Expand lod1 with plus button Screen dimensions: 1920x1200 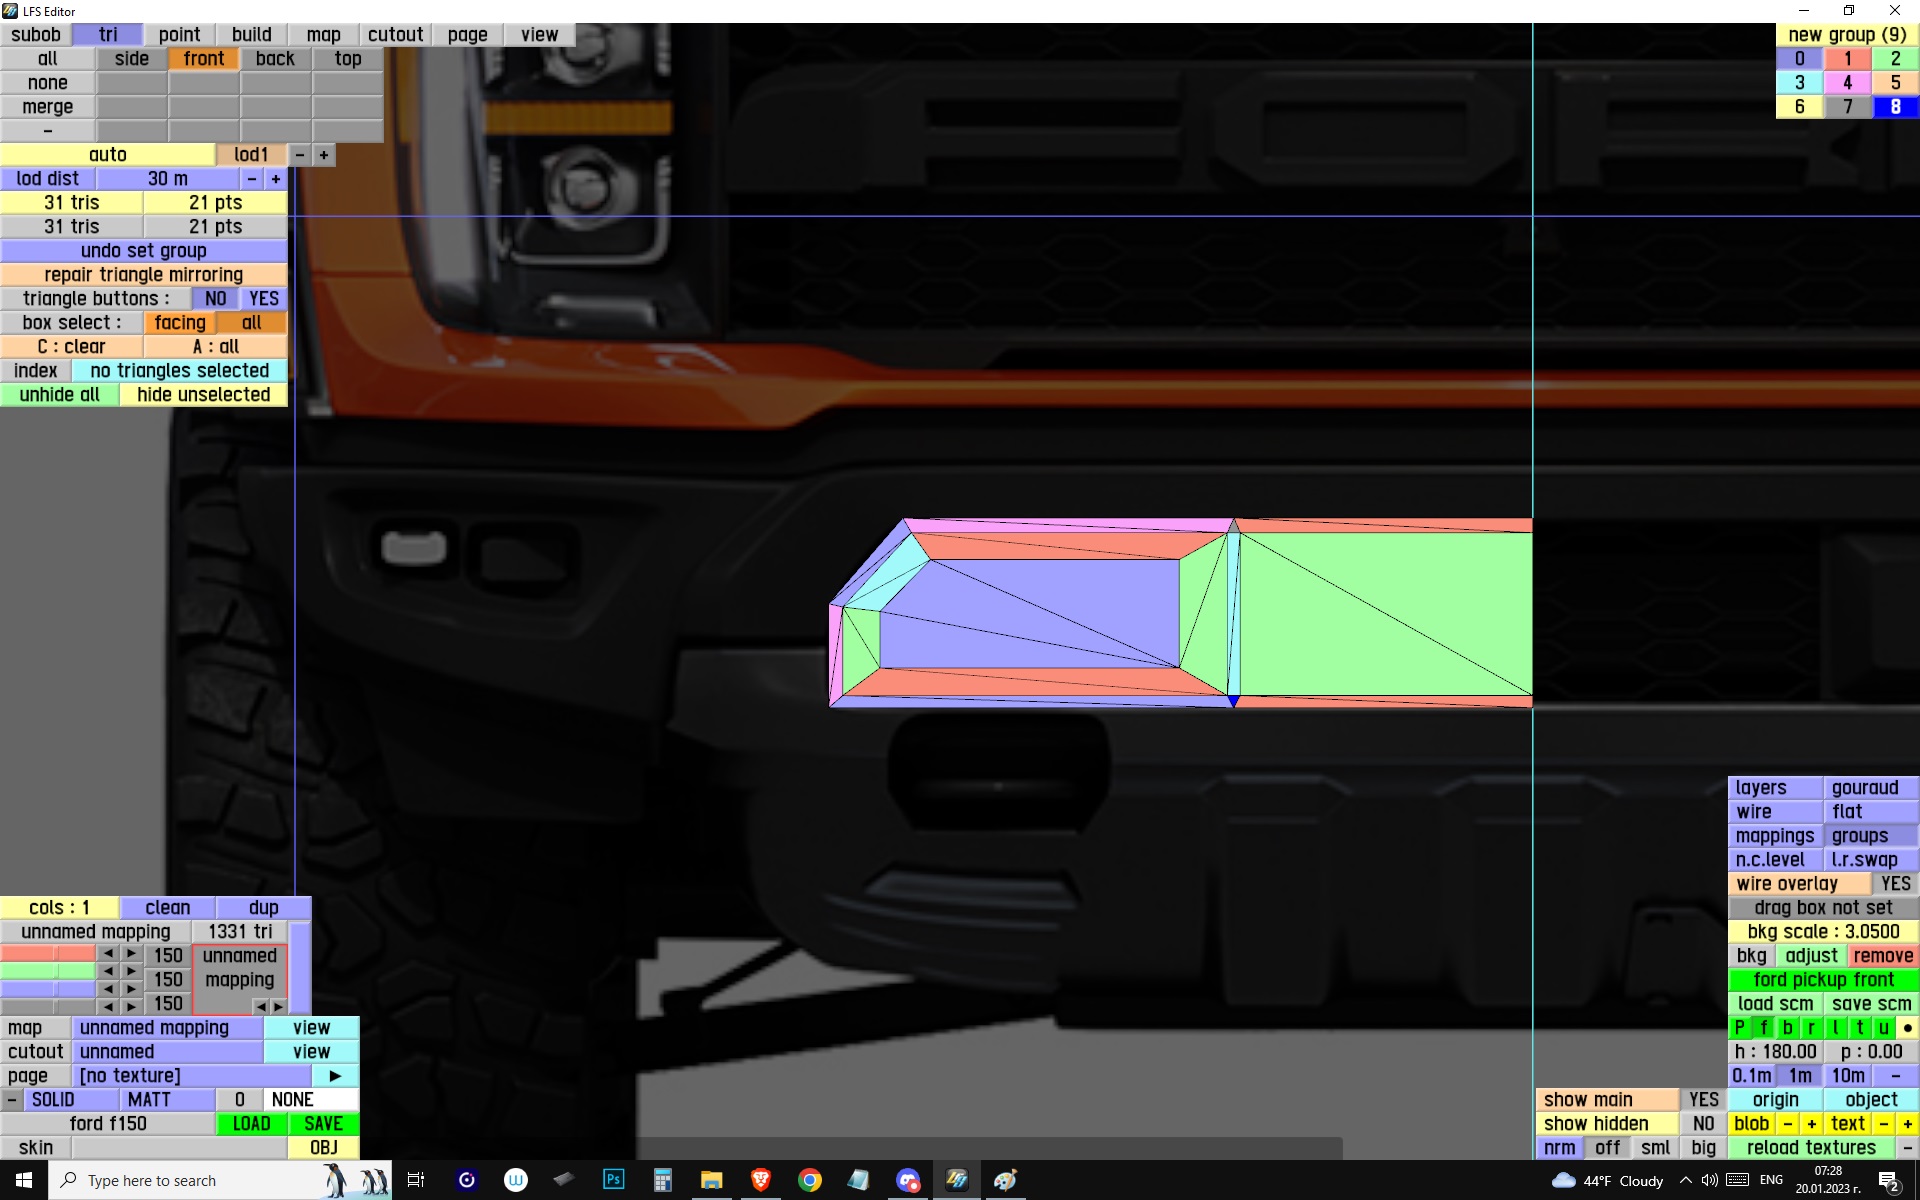click(323, 155)
